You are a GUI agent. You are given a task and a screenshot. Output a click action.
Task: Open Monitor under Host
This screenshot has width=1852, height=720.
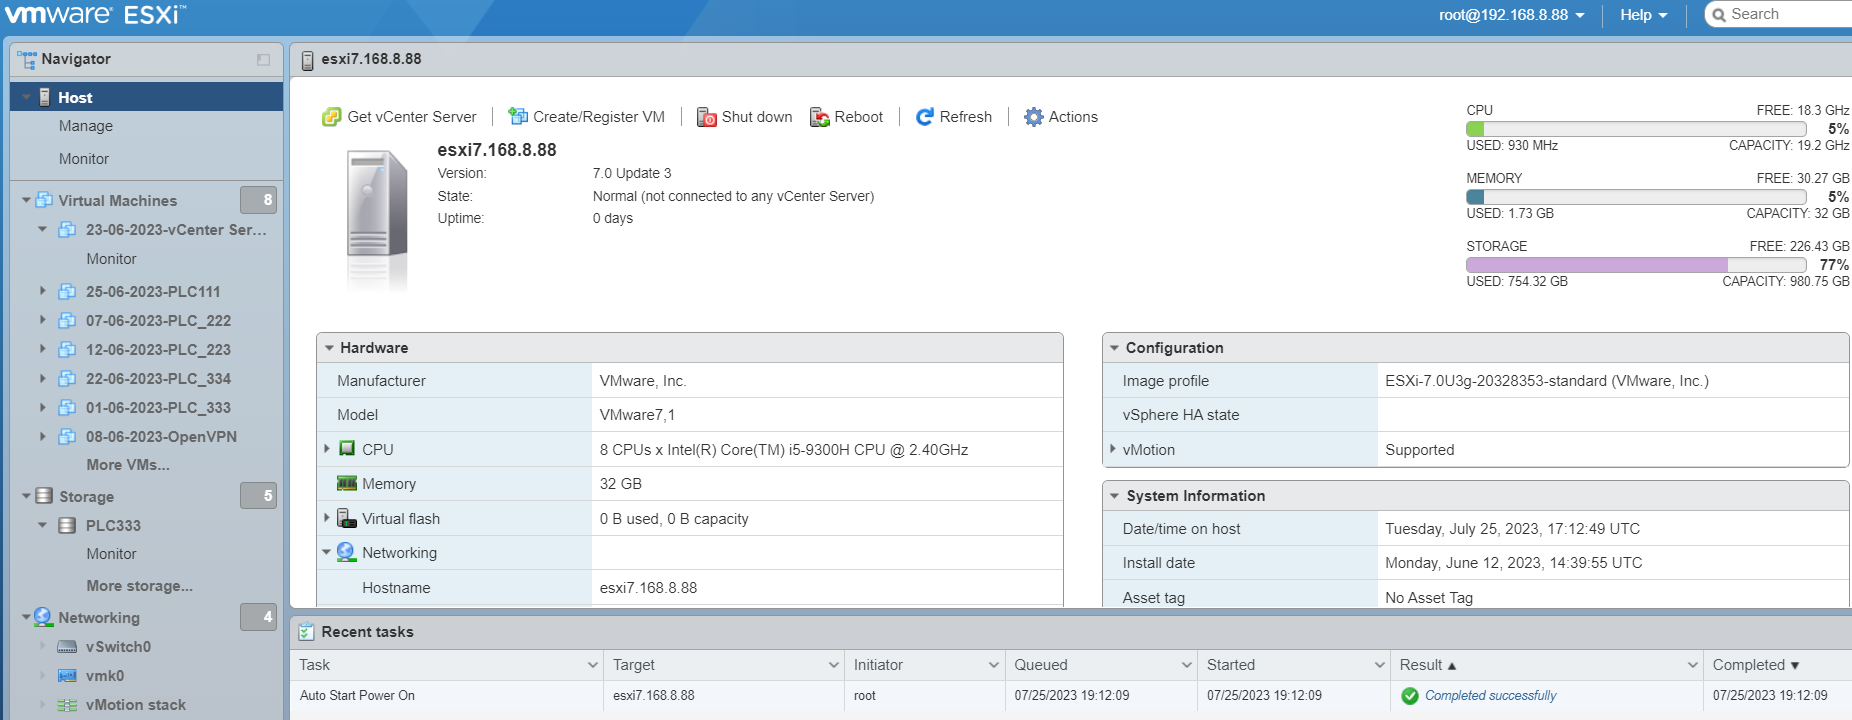[84, 159]
